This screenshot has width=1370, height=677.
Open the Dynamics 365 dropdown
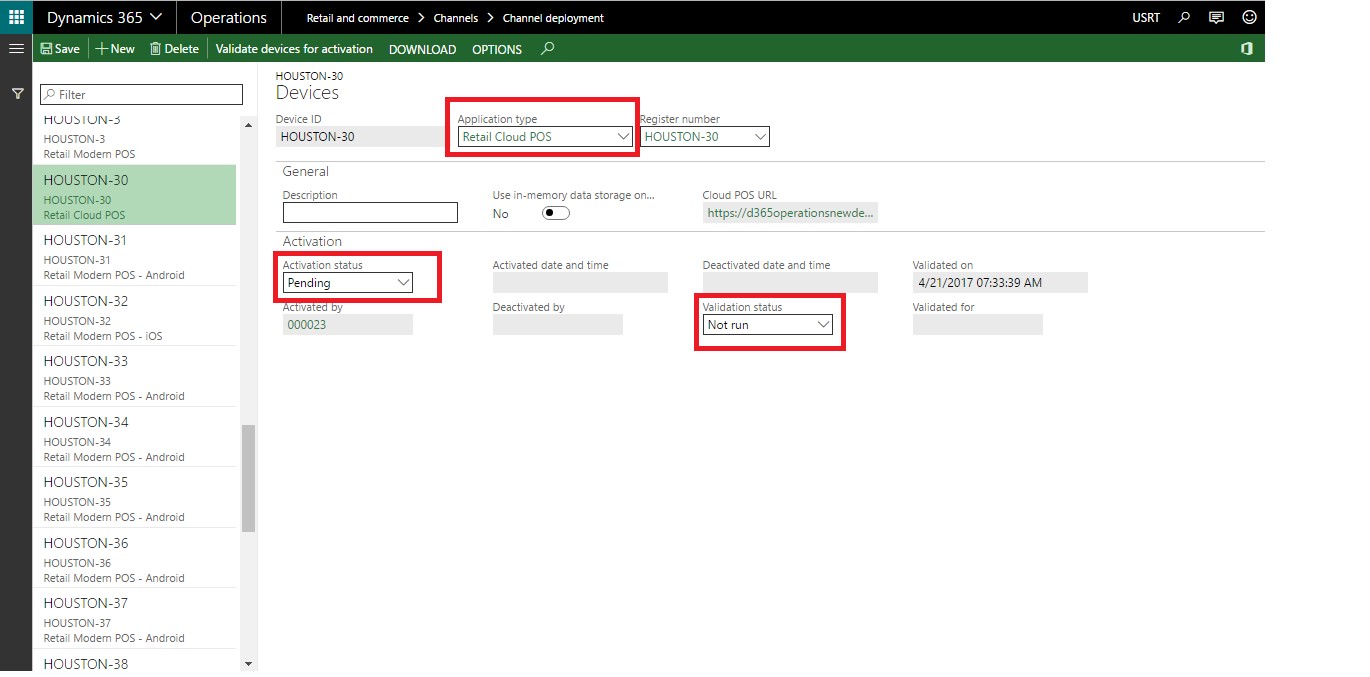(105, 17)
